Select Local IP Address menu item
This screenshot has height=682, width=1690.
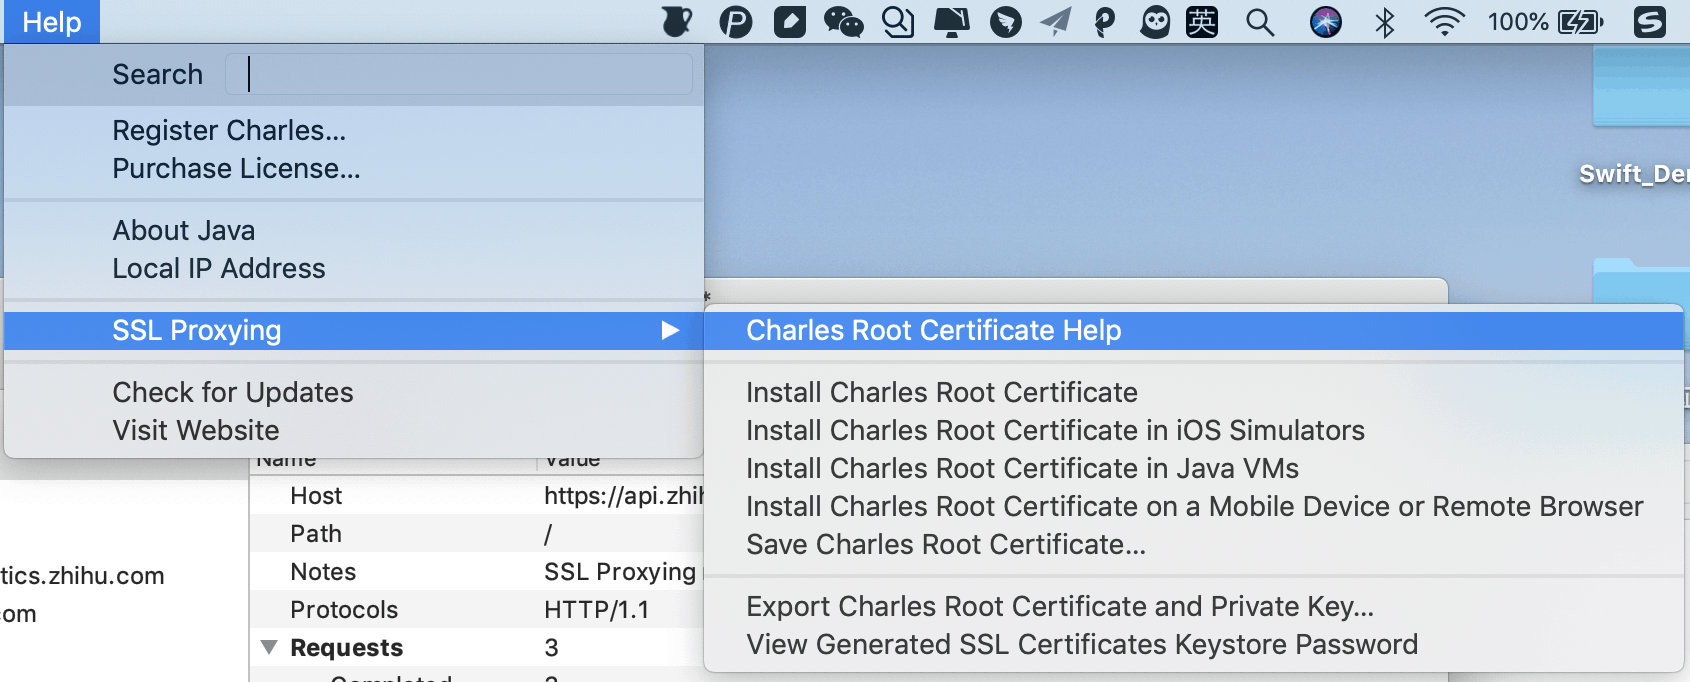pyautogui.click(x=354, y=269)
